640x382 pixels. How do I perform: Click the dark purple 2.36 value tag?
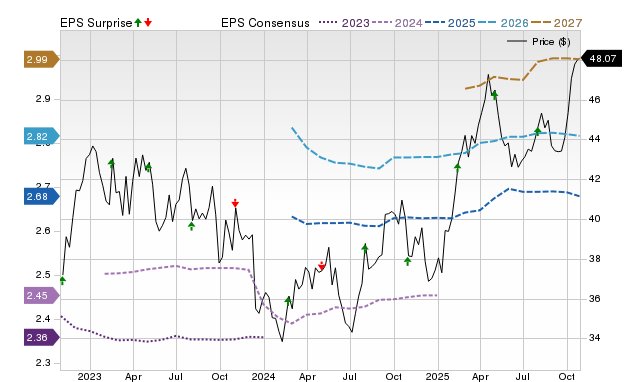coord(41,338)
